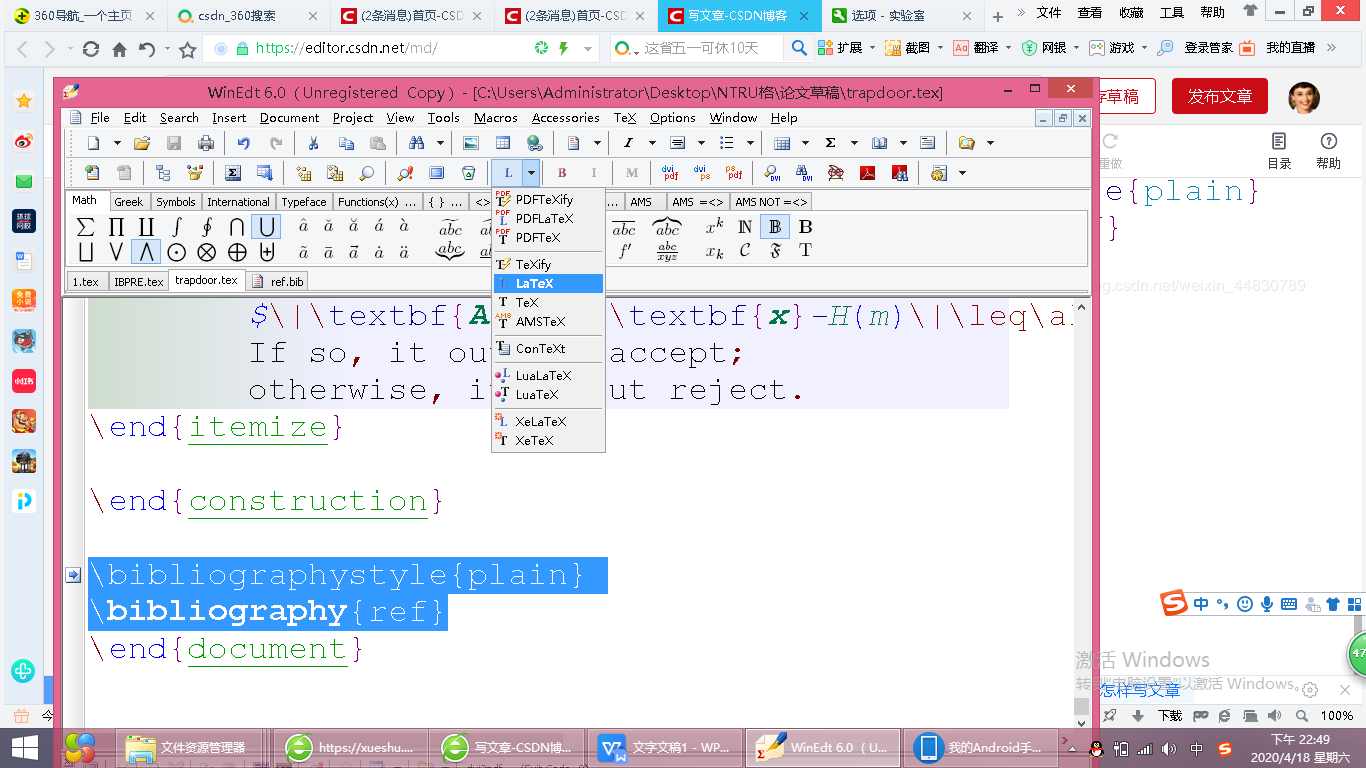The image size is (1366, 768).
Task: Copy selection using the toolbar copy icon
Action: (345, 143)
